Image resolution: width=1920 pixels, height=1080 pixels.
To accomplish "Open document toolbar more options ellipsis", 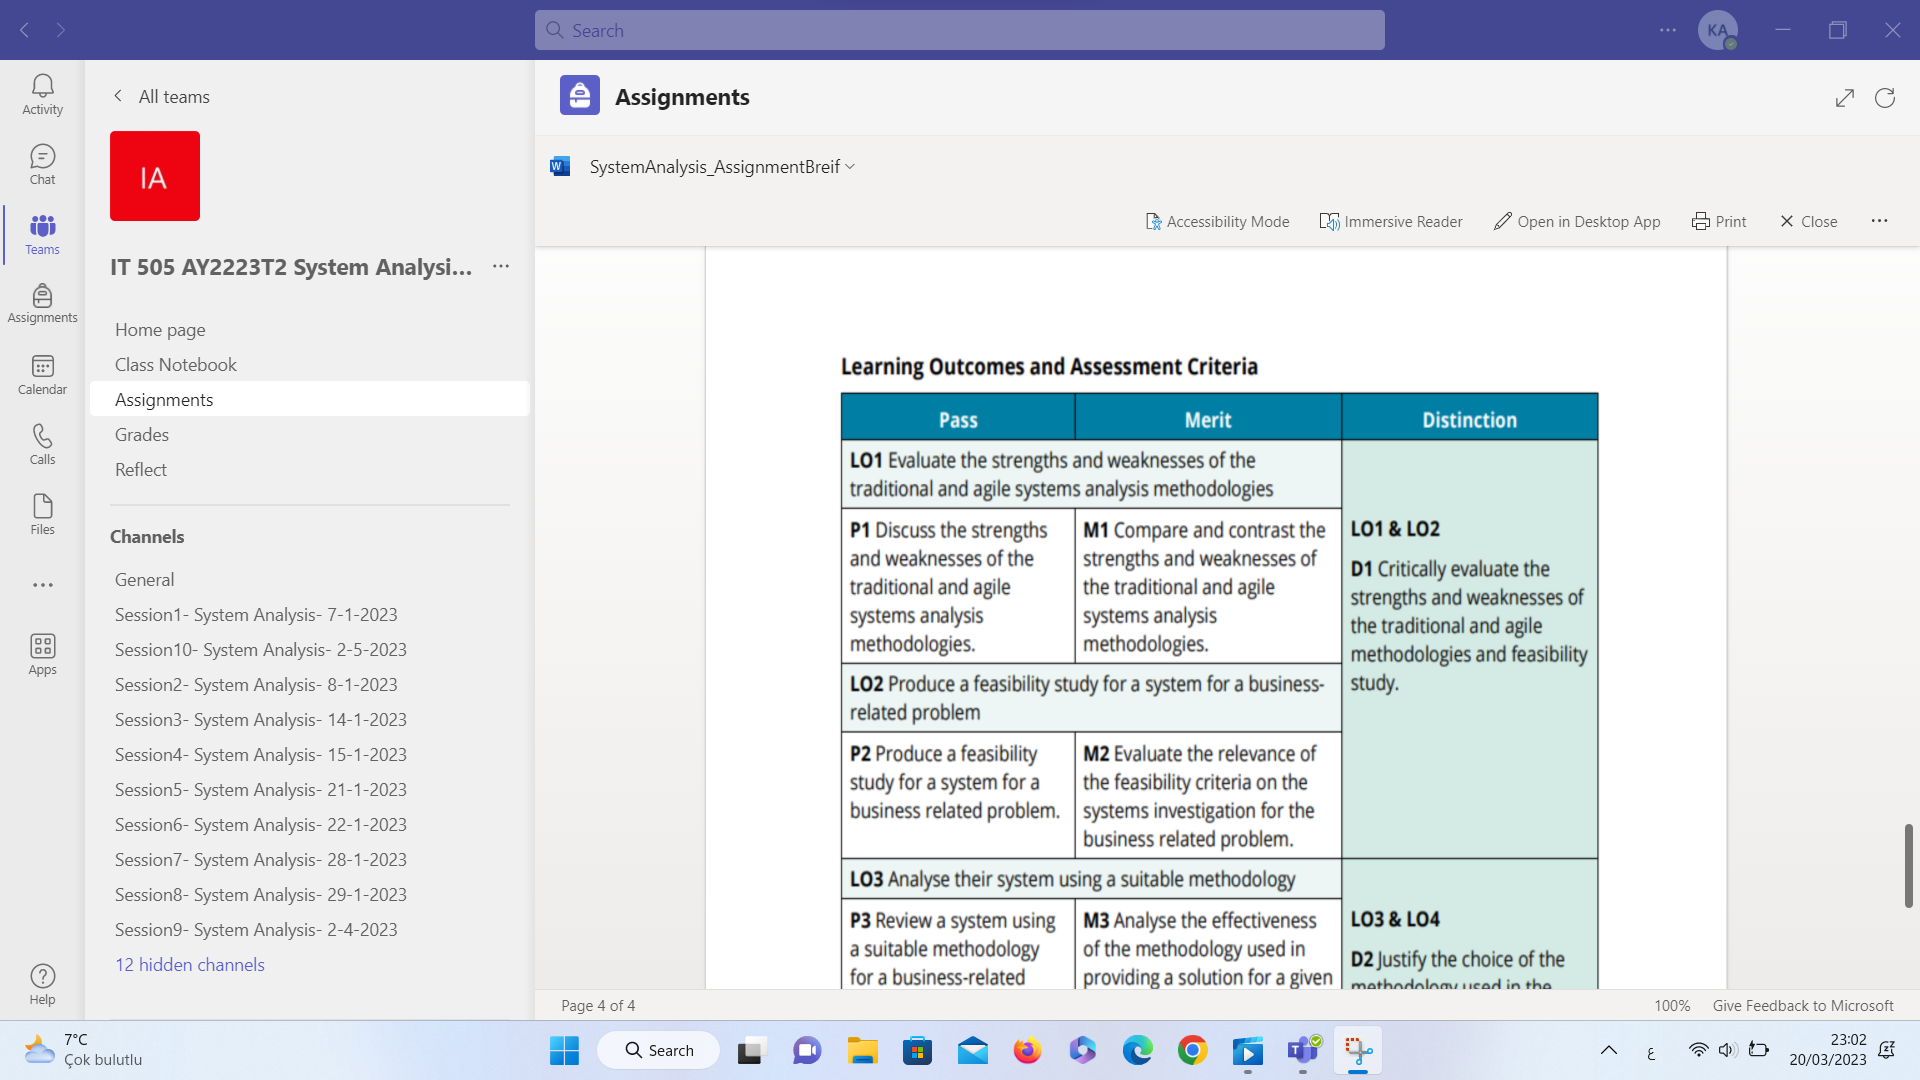I will point(1879,221).
